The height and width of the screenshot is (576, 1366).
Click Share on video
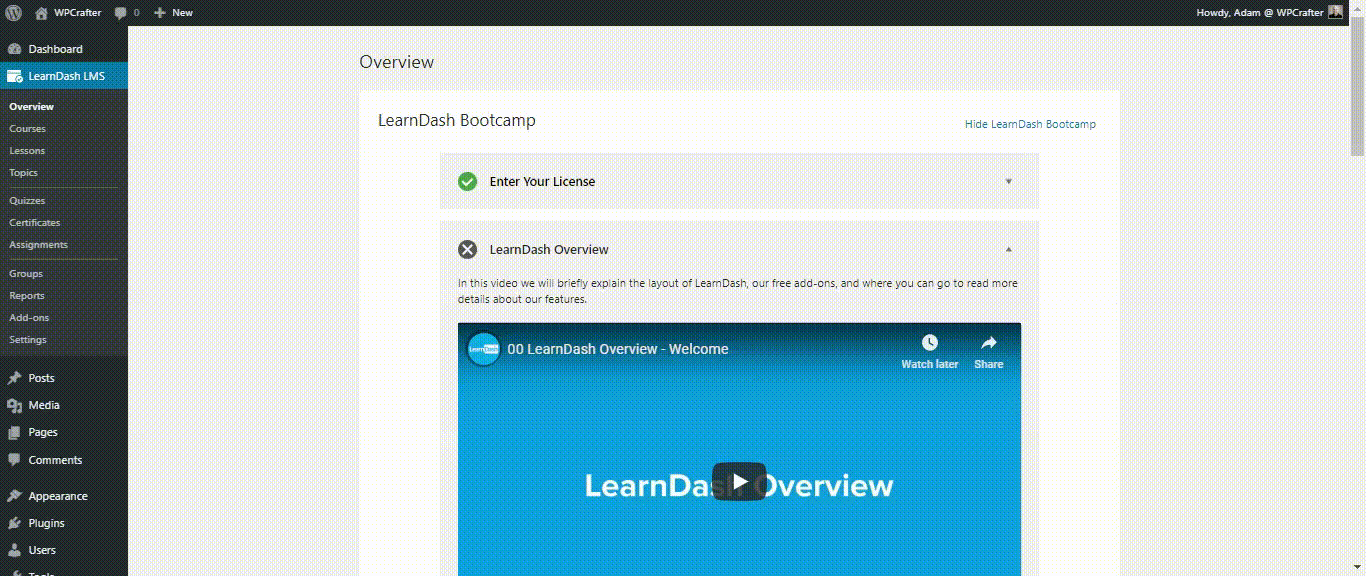pyautogui.click(x=988, y=352)
